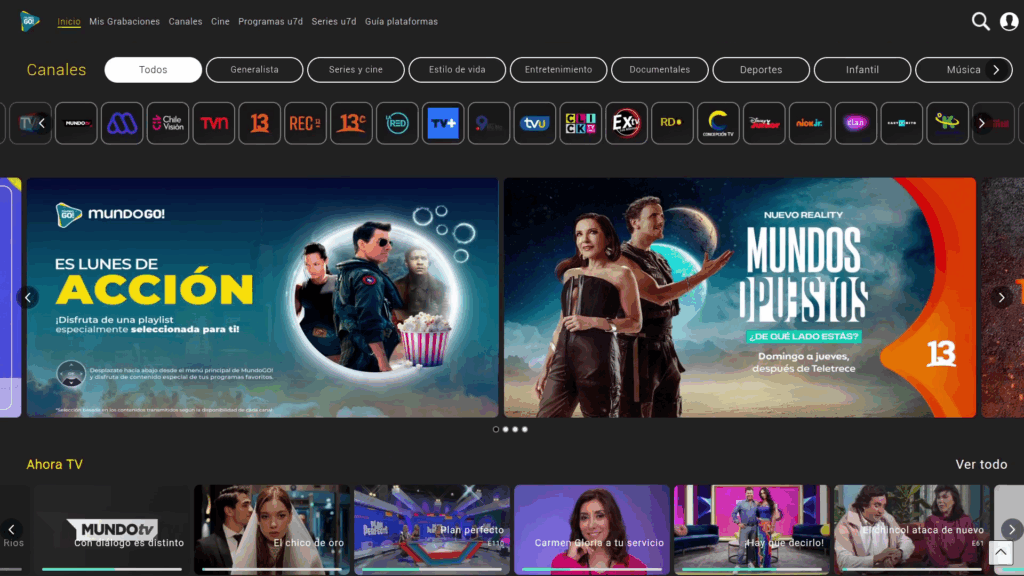The height and width of the screenshot is (576, 1024).
Task: Select the Canal 13 channel icon
Action: click(260, 123)
